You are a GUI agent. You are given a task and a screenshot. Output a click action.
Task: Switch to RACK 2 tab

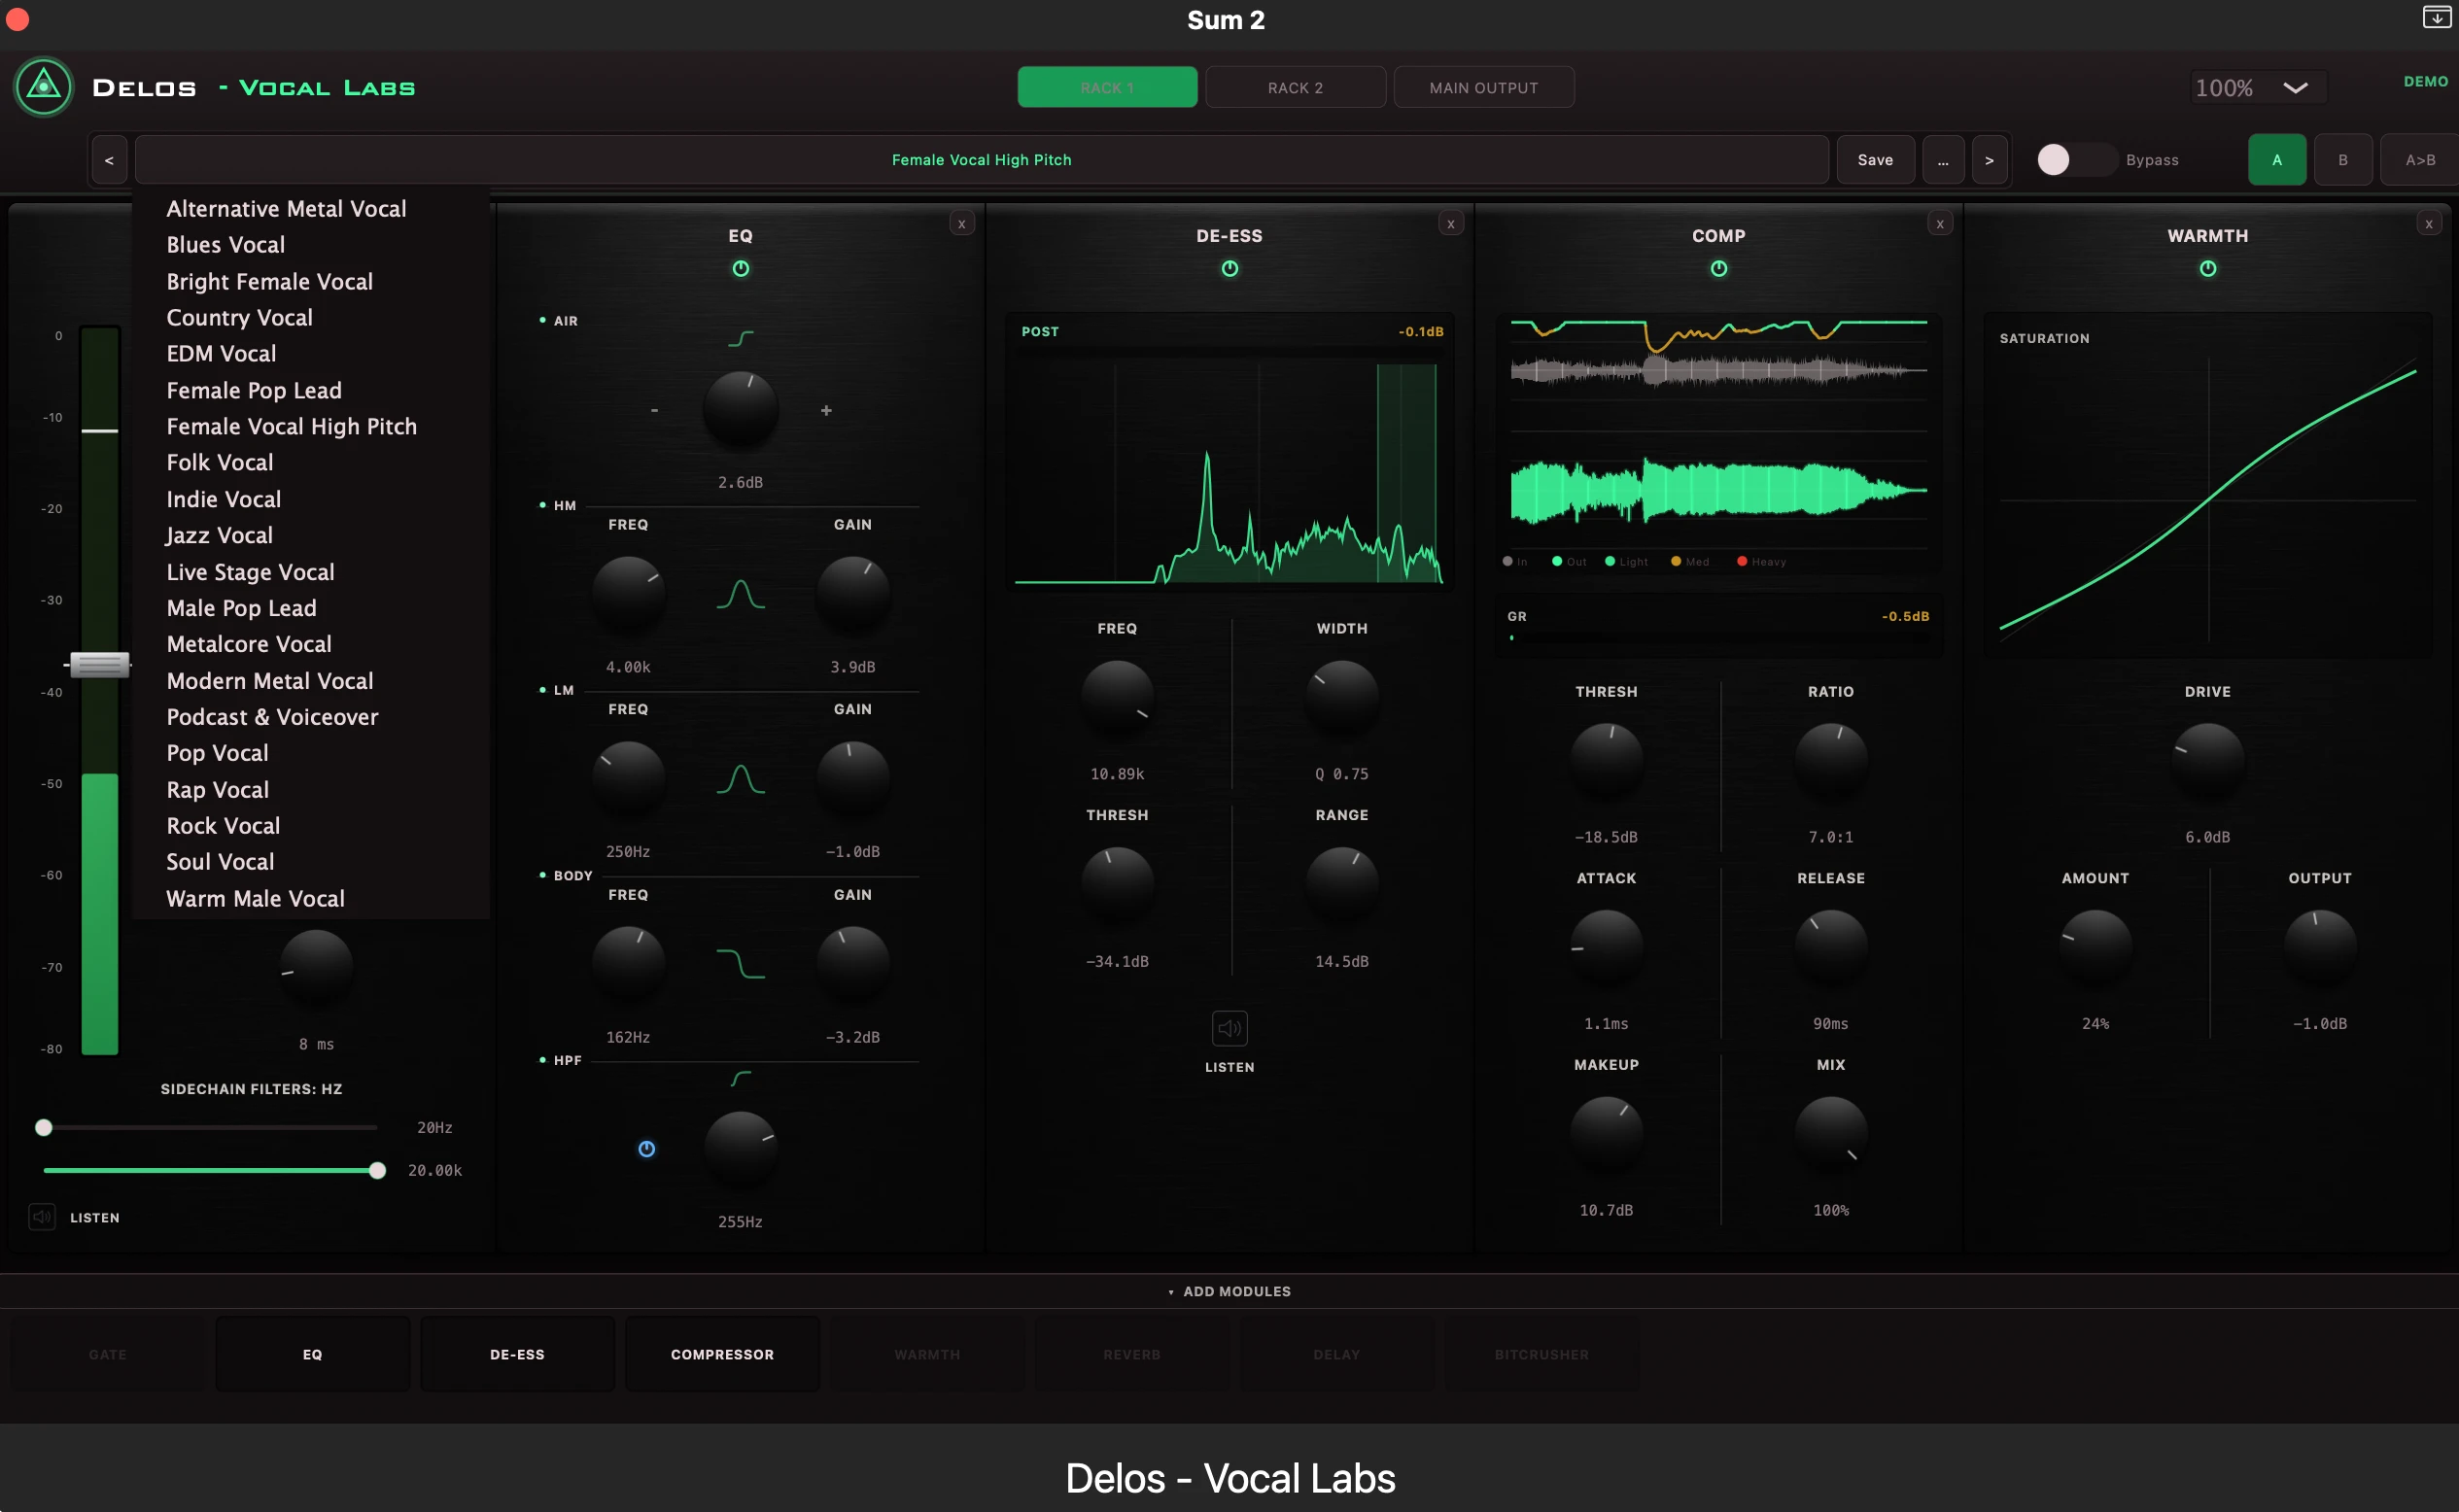[x=1295, y=87]
